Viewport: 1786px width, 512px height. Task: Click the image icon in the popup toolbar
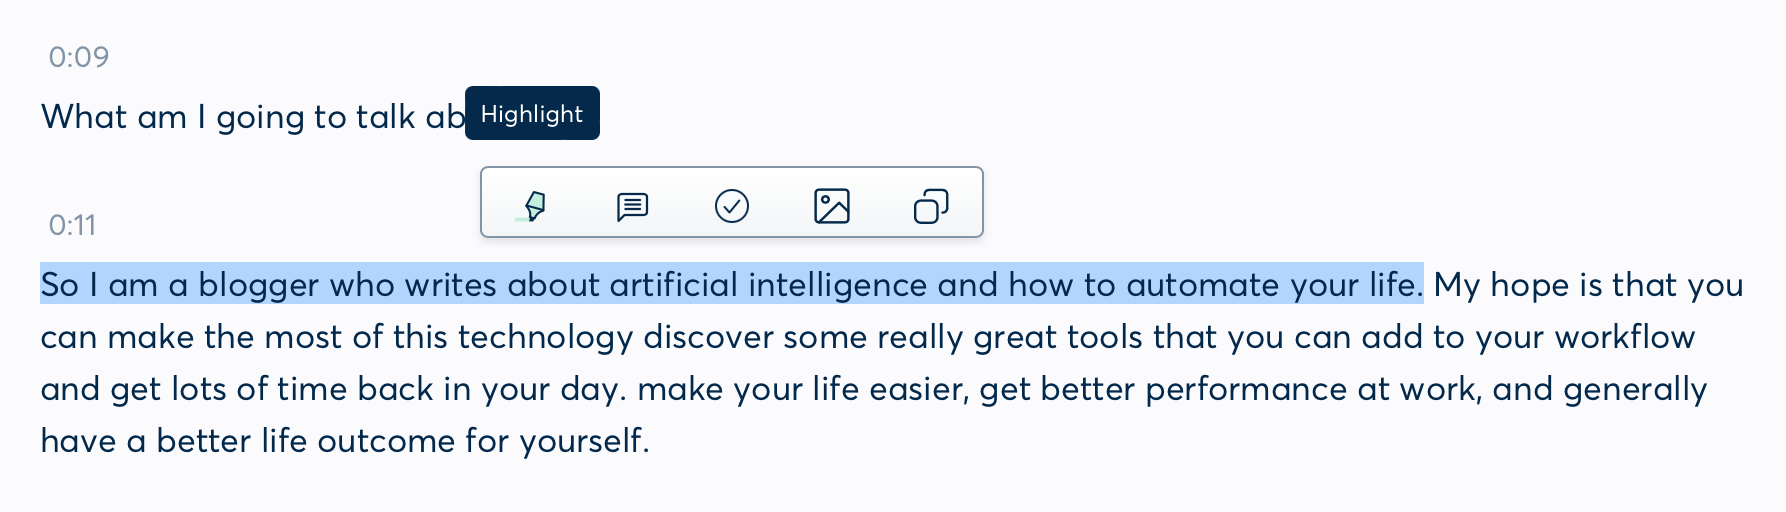(832, 207)
